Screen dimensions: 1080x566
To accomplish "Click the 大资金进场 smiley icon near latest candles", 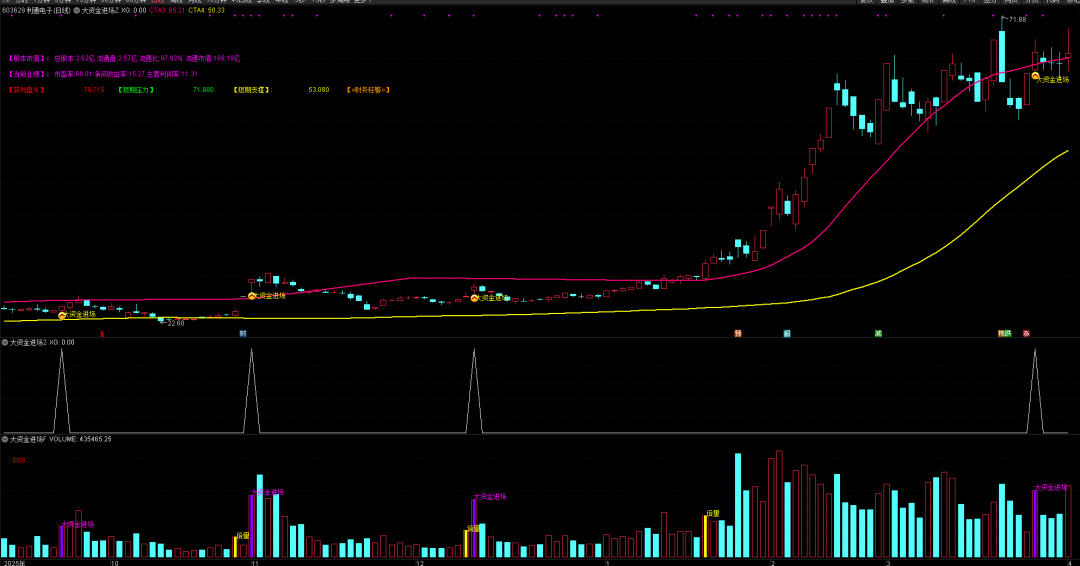I will click(x=1036, y=76).
